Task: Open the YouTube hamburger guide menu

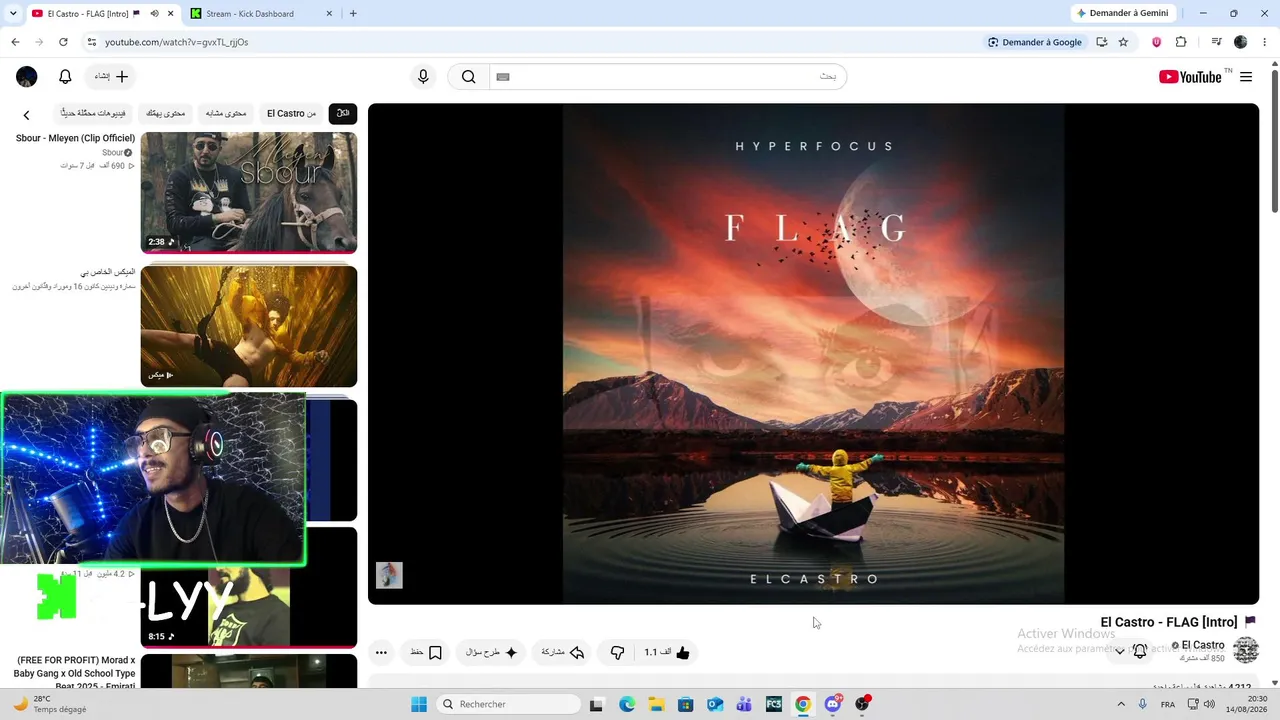Action: 1246,77
